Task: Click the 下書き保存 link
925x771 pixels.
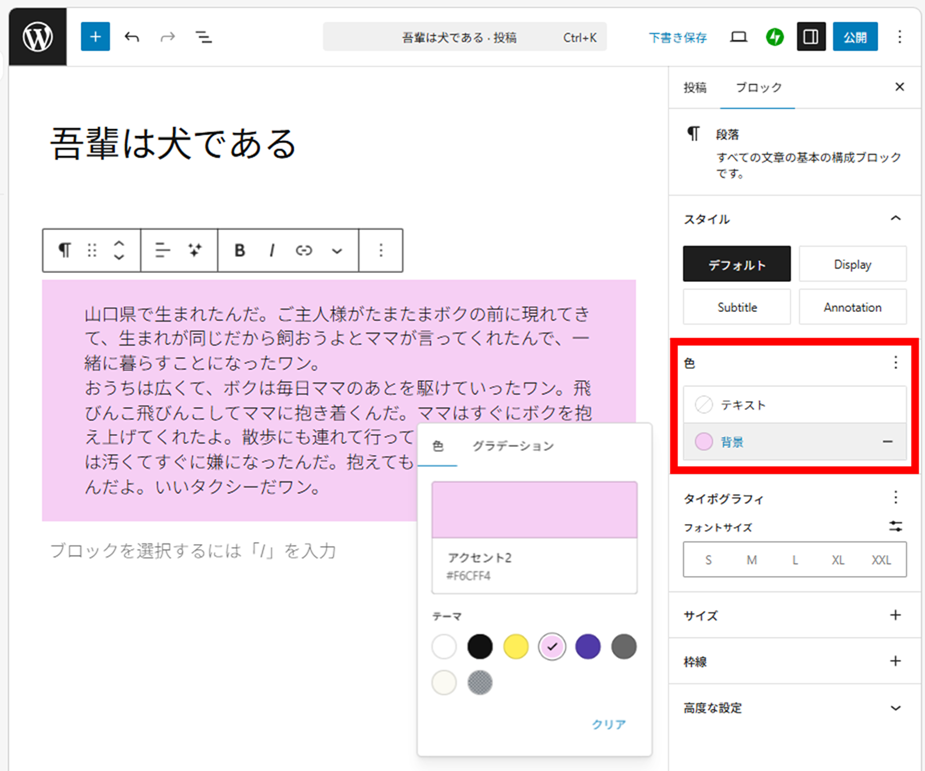Action: tap(677, 37)
